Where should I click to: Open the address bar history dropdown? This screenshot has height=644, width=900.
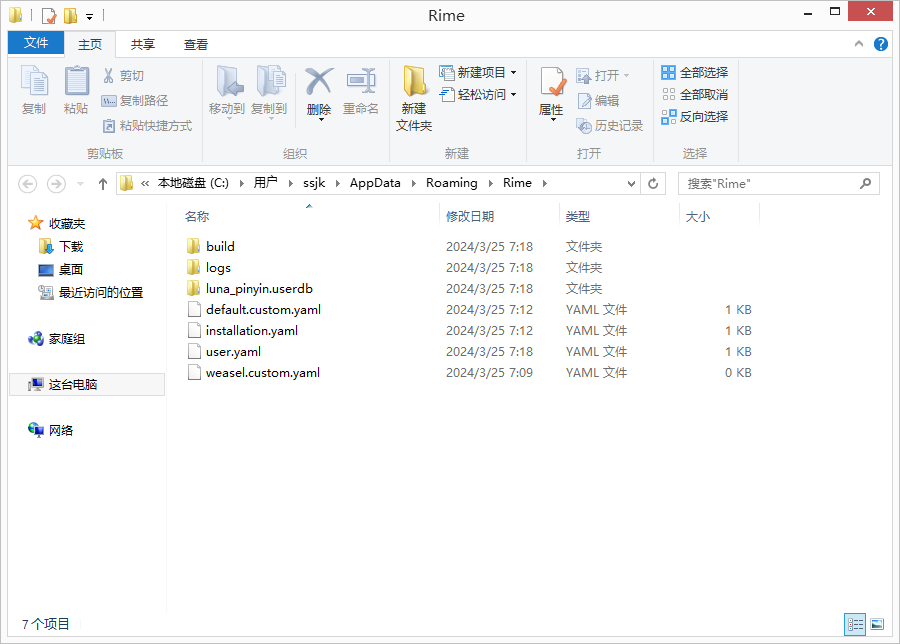click(631, 184)
